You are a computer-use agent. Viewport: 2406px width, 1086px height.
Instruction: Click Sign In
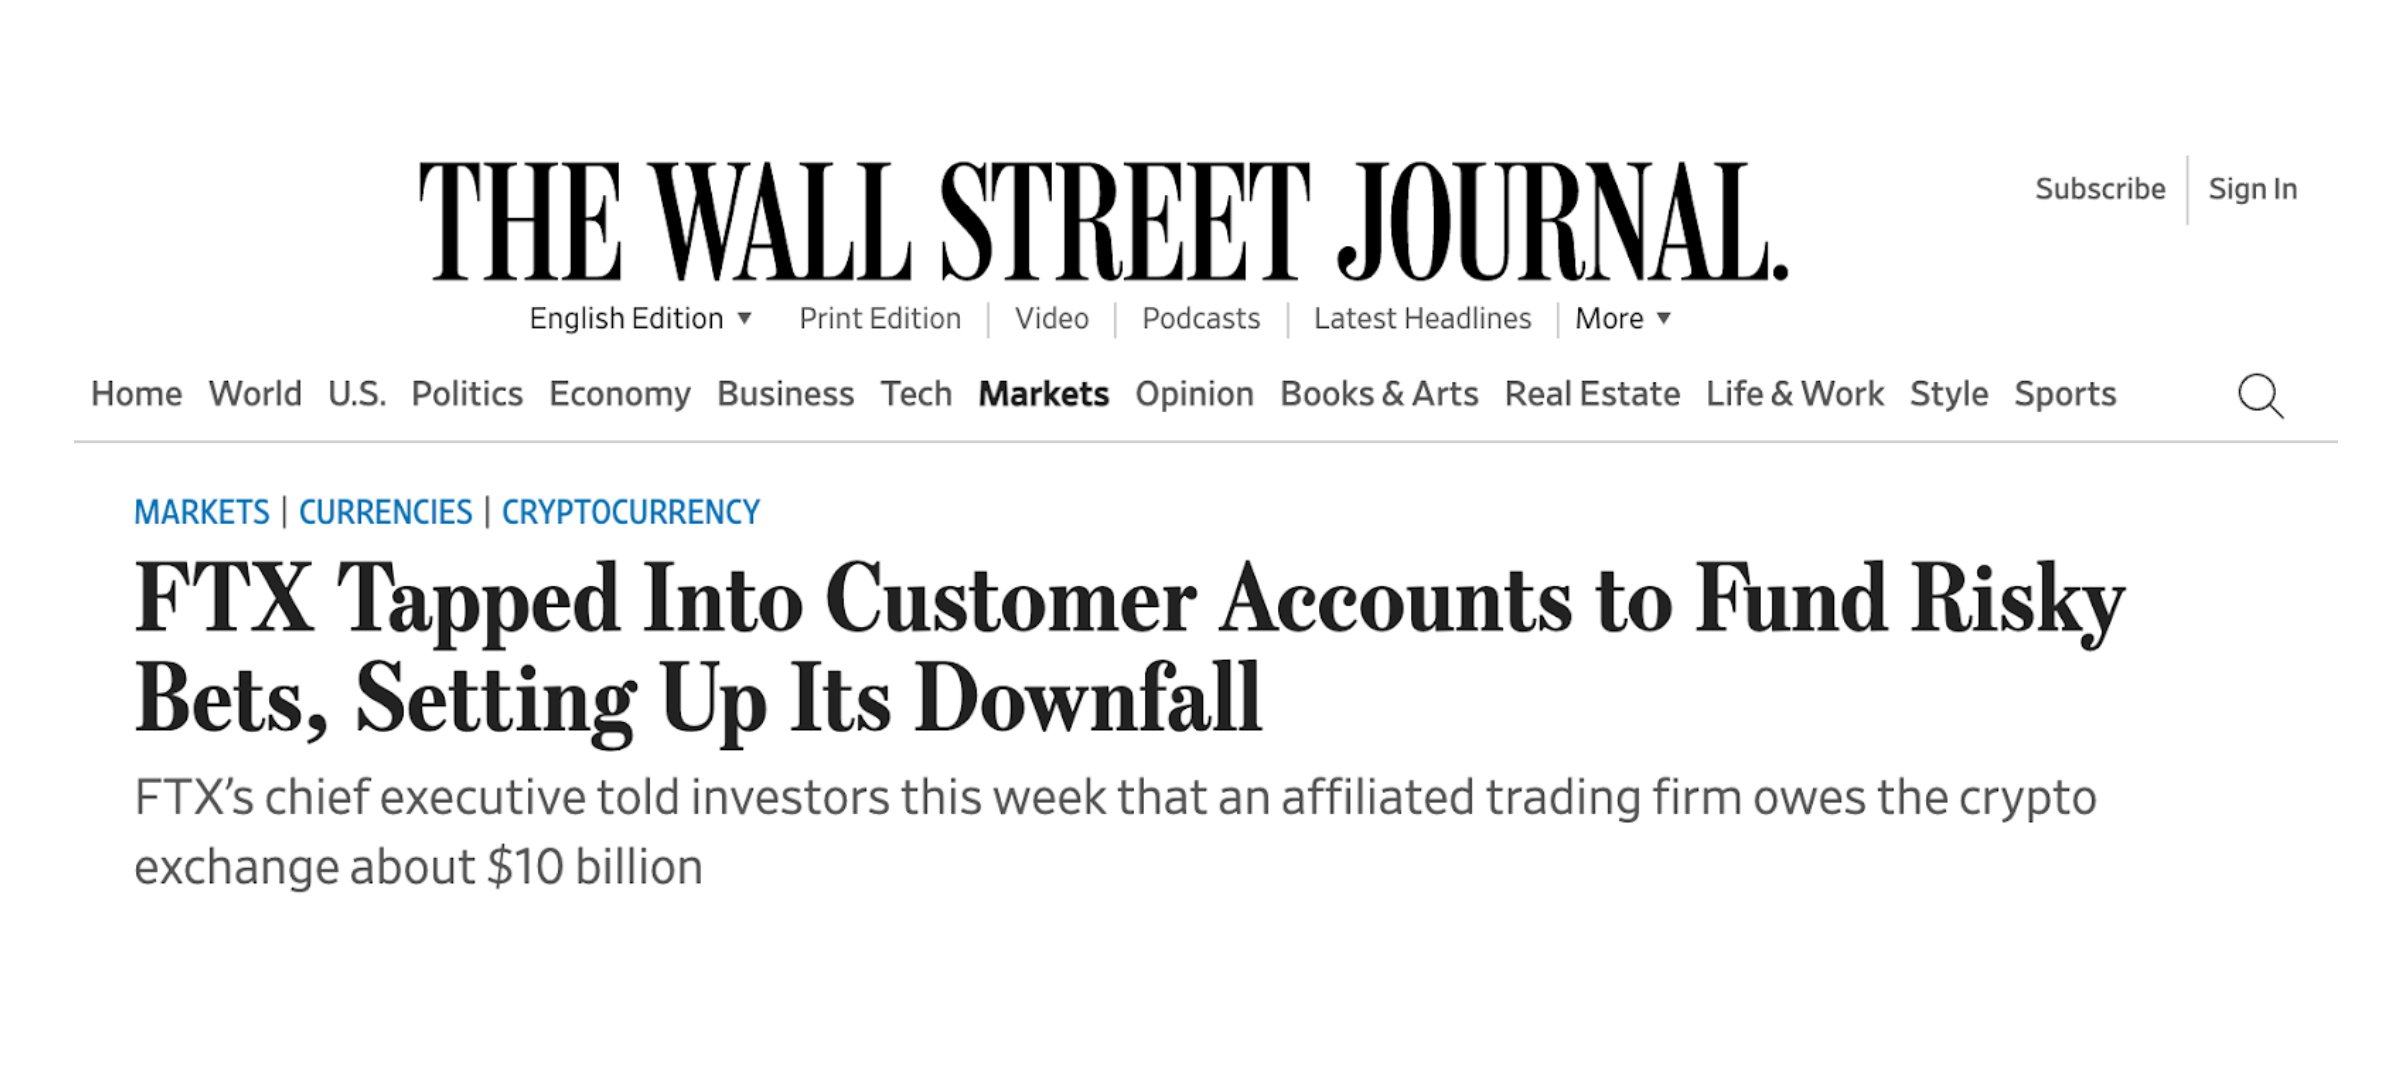pyautogui.click(x=2252, y=189)
